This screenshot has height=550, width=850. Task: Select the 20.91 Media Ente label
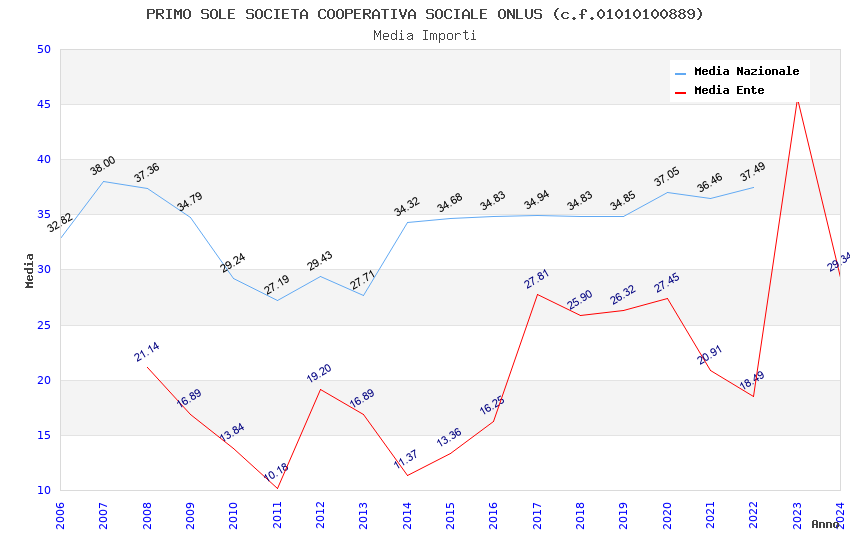coord(710,355)
